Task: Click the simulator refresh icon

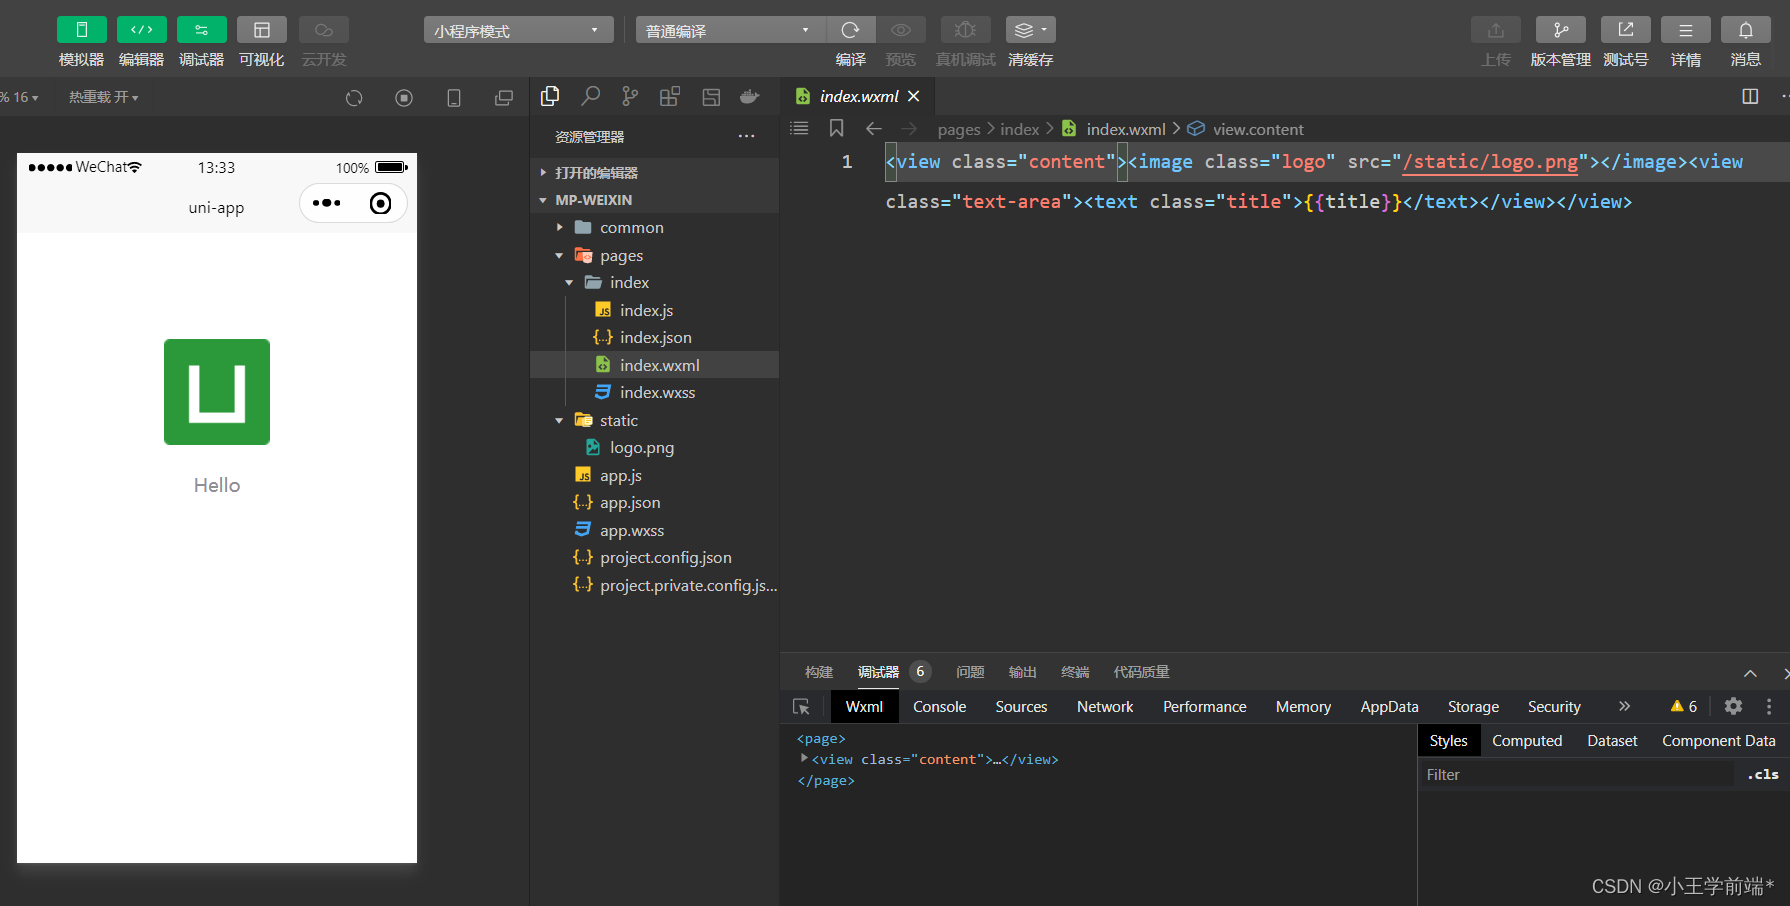Action: pyautogui.click(x=354, y=98)
